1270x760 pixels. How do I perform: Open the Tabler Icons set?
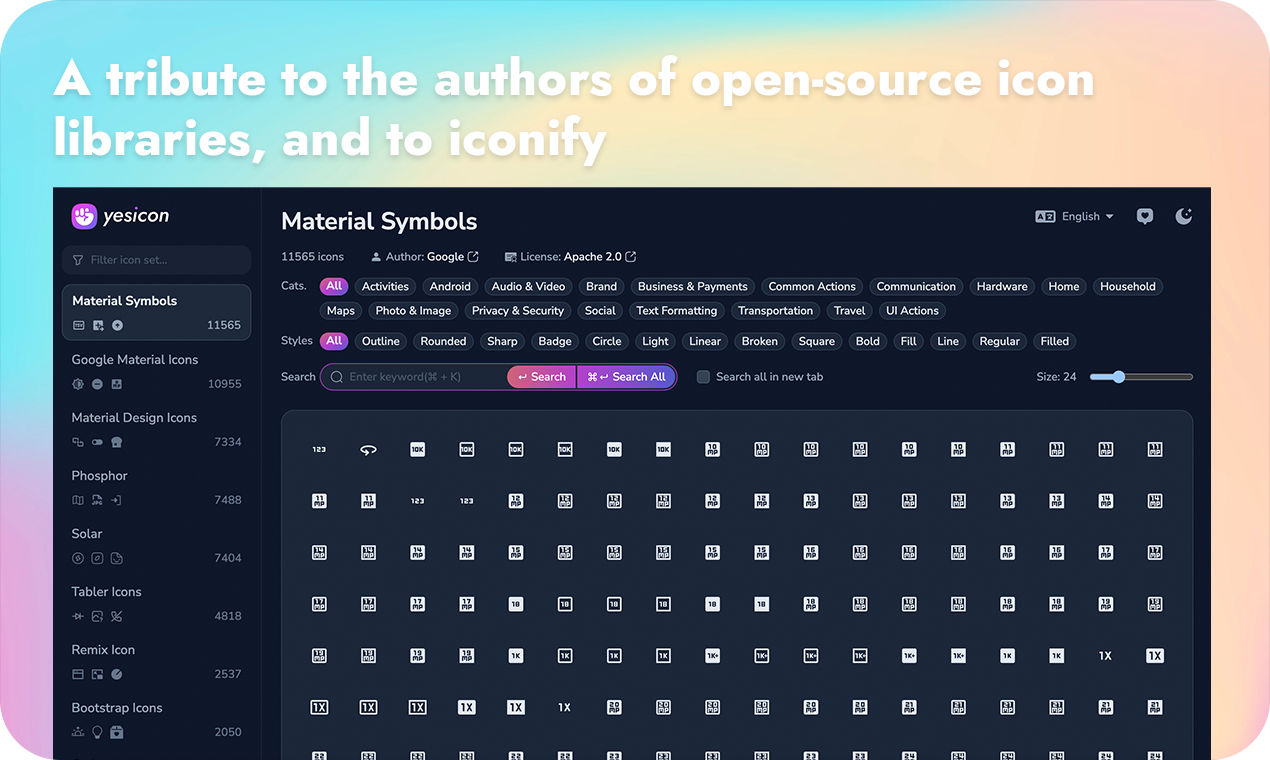pos(156,603)
